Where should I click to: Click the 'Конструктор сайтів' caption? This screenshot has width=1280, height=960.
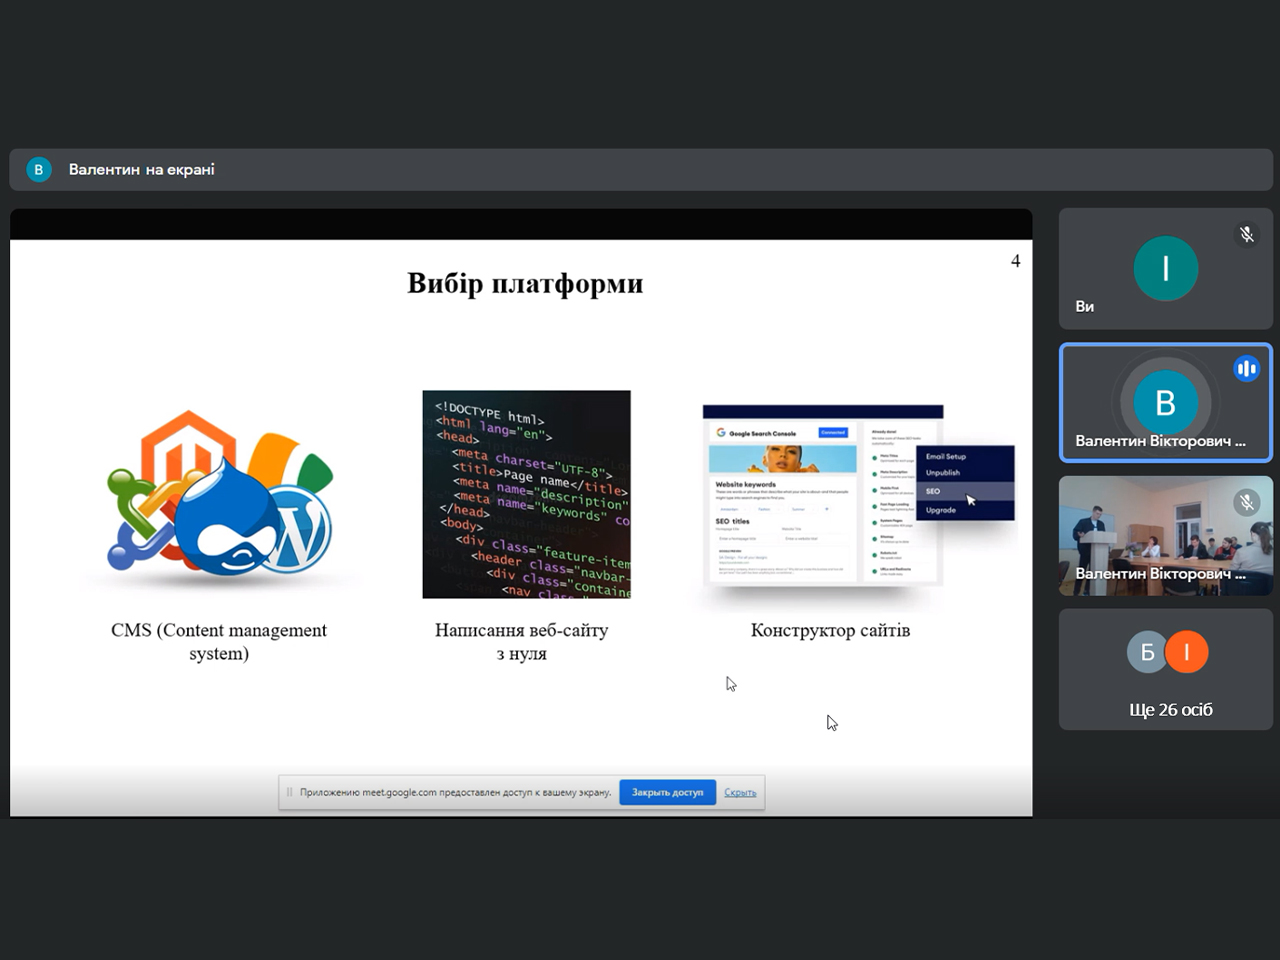(830, 630)
